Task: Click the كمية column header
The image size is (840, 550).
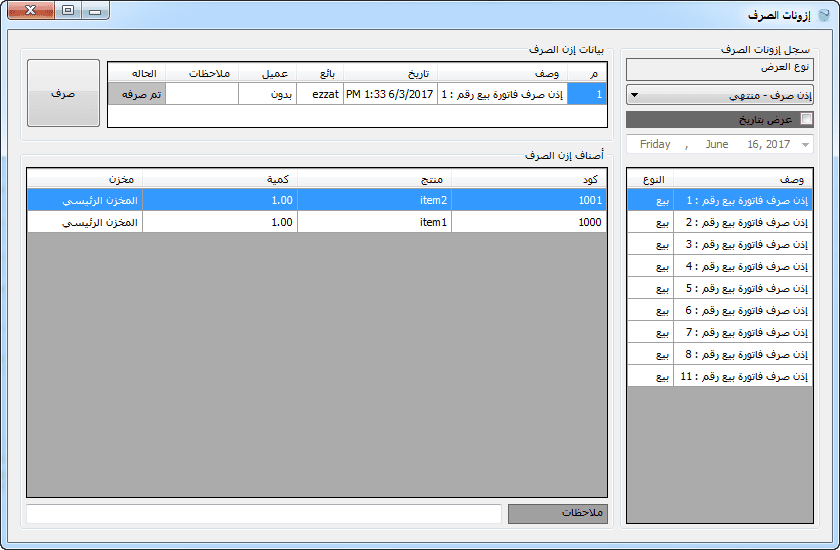Action: click(220, 178)
